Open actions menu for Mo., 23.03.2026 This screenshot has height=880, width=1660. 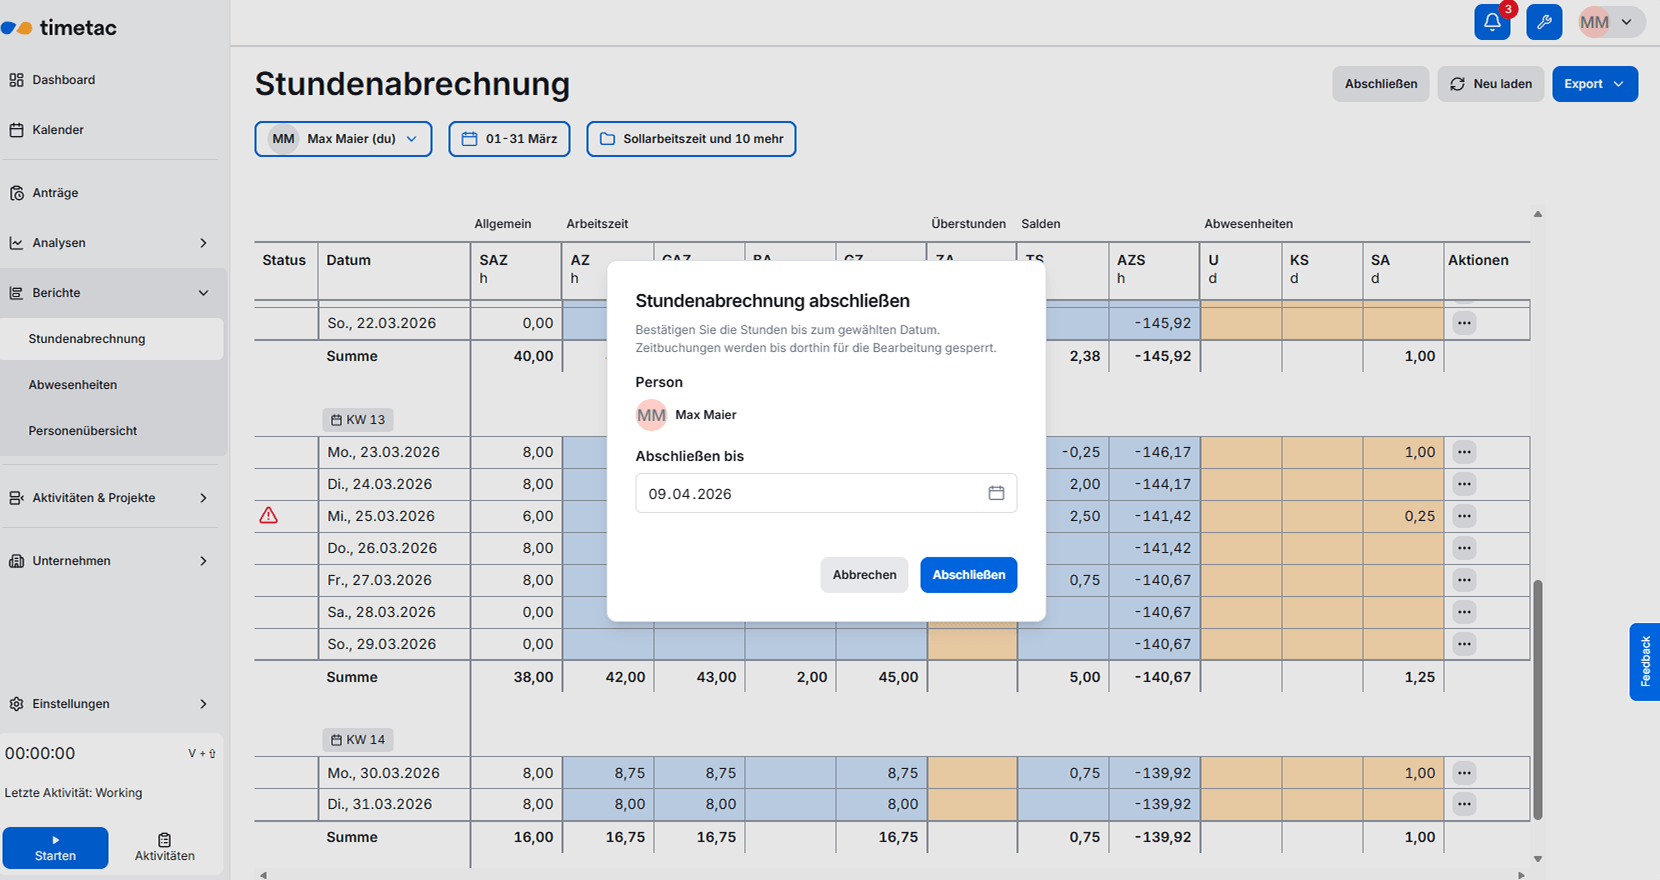point(1464,452)
